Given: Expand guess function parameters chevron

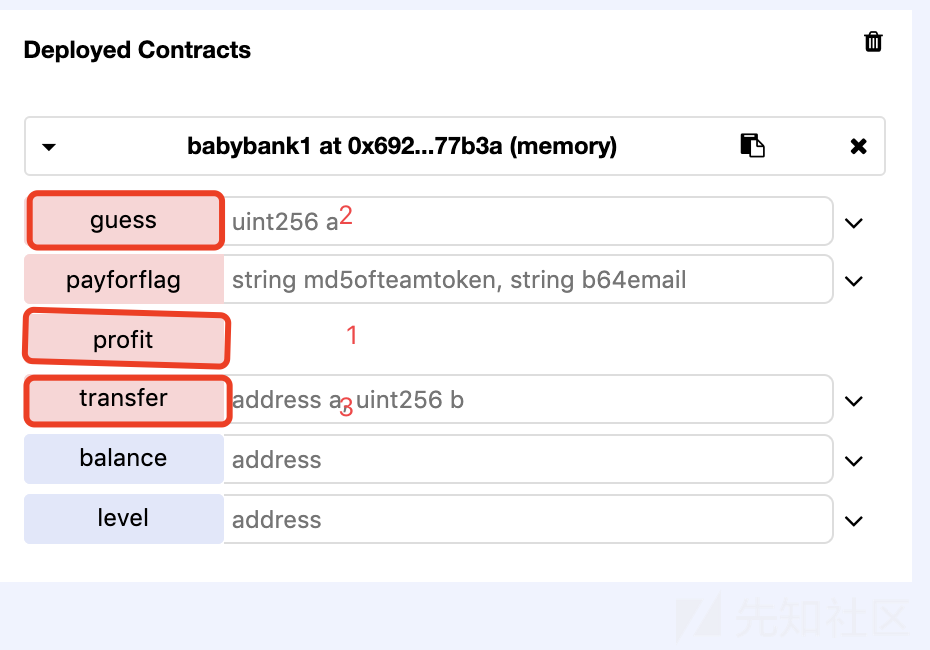Looking at the screenshot, I should 853,223.
